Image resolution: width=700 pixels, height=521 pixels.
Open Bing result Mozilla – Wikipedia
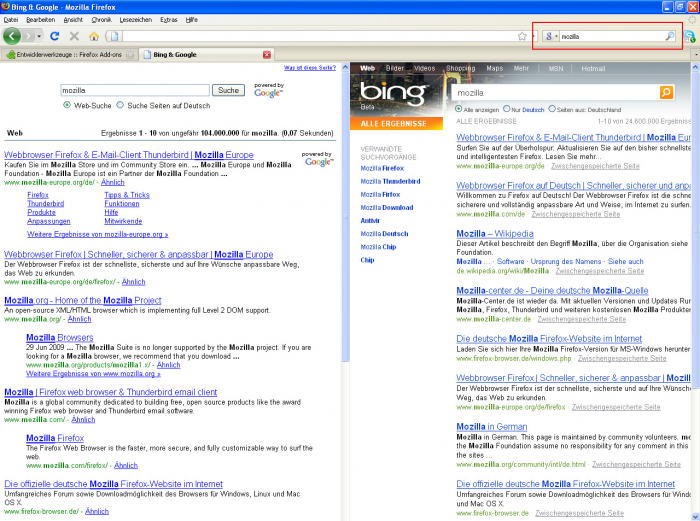pos(495,233)
